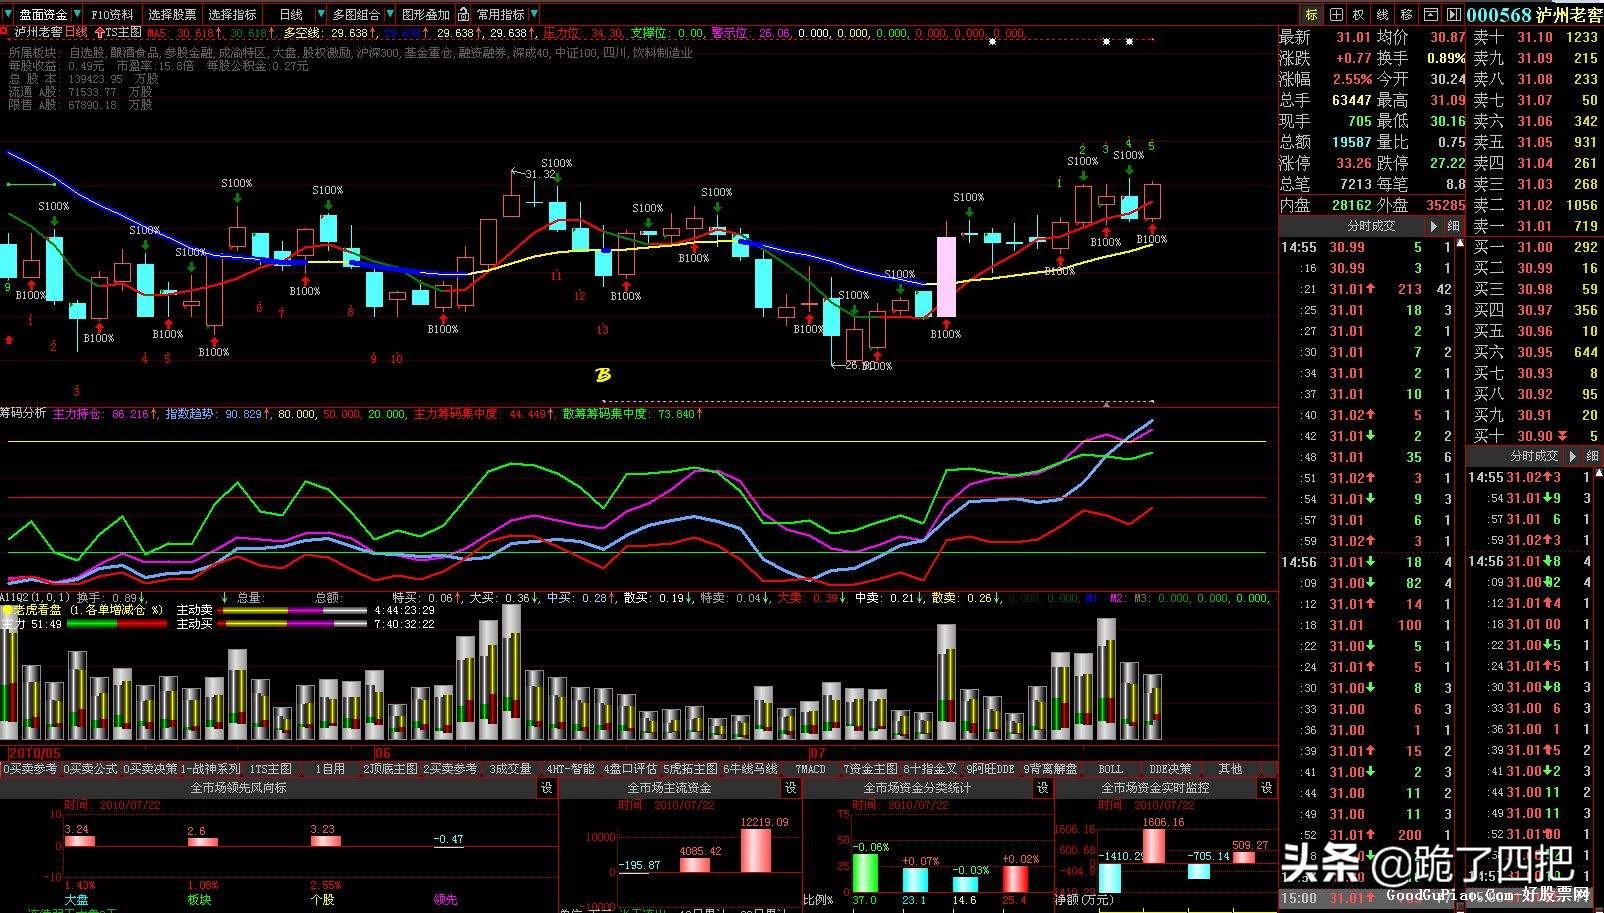Click the 卖十 price 31.10 row

coord(1535,37)
